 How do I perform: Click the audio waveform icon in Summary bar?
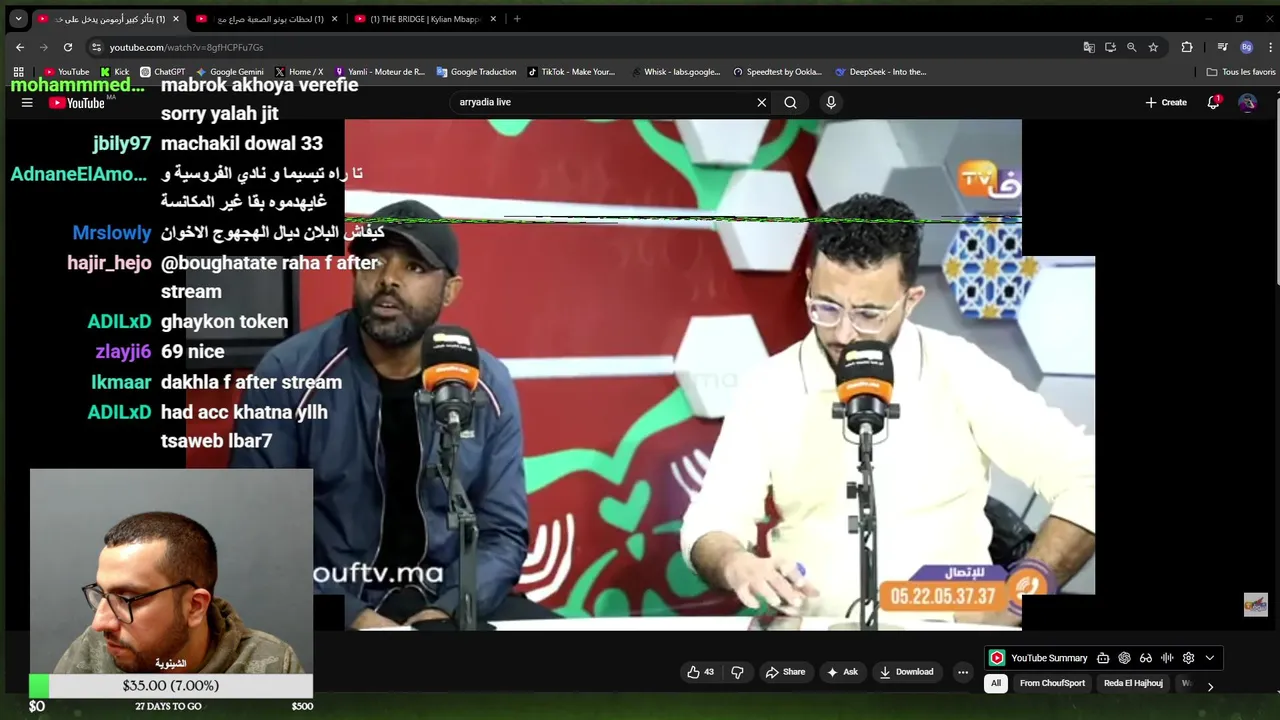(x=1167, y=658)
